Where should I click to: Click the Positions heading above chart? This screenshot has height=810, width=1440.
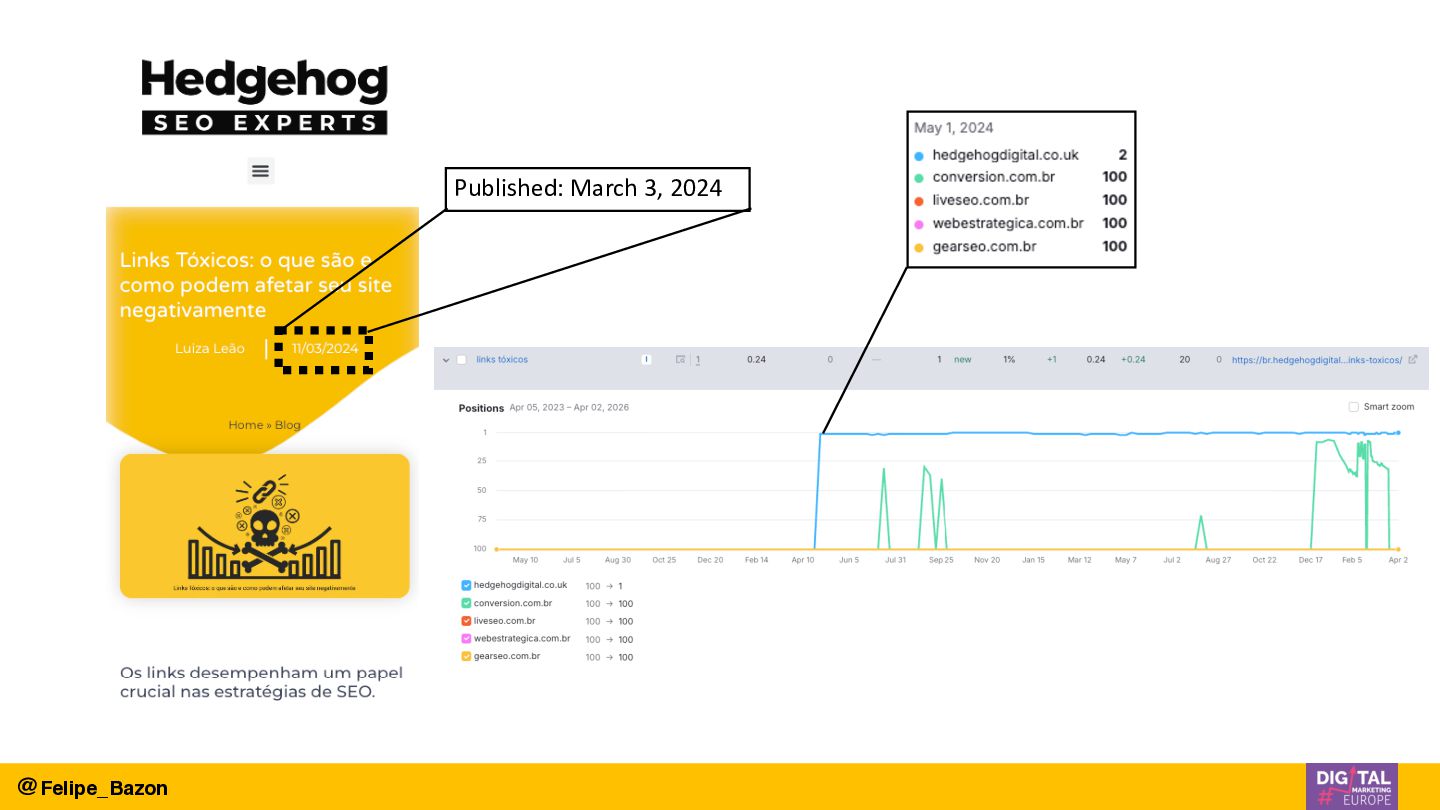(x=481, y=408)
